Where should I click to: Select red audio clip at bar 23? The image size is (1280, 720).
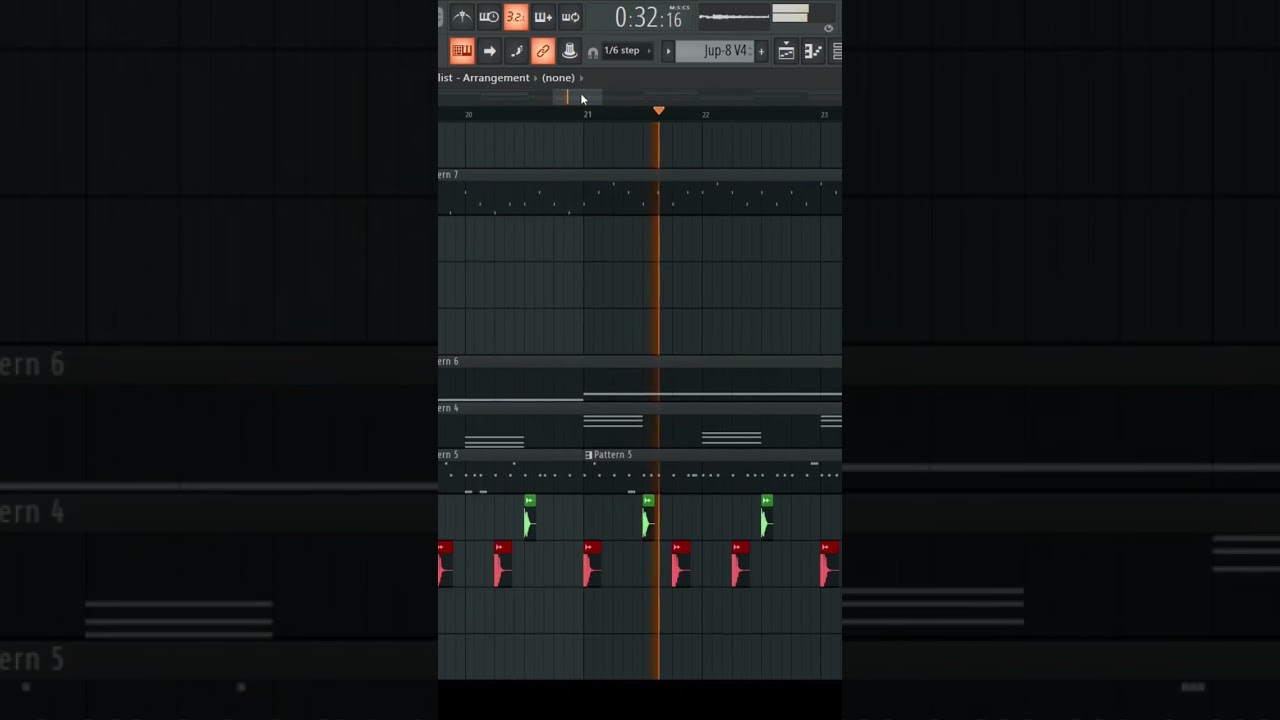829,564
